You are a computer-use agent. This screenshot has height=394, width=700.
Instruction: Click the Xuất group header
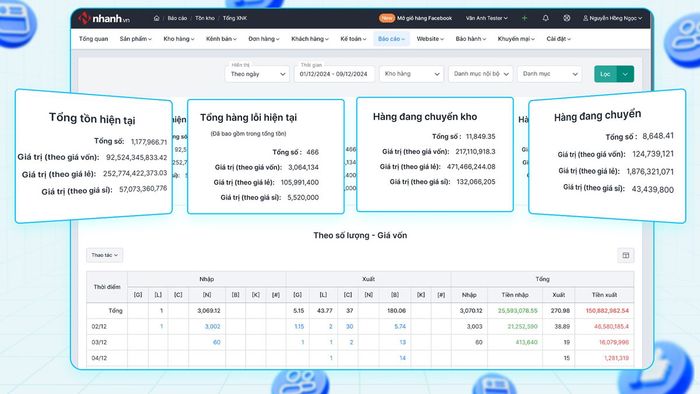pos(368,279)
